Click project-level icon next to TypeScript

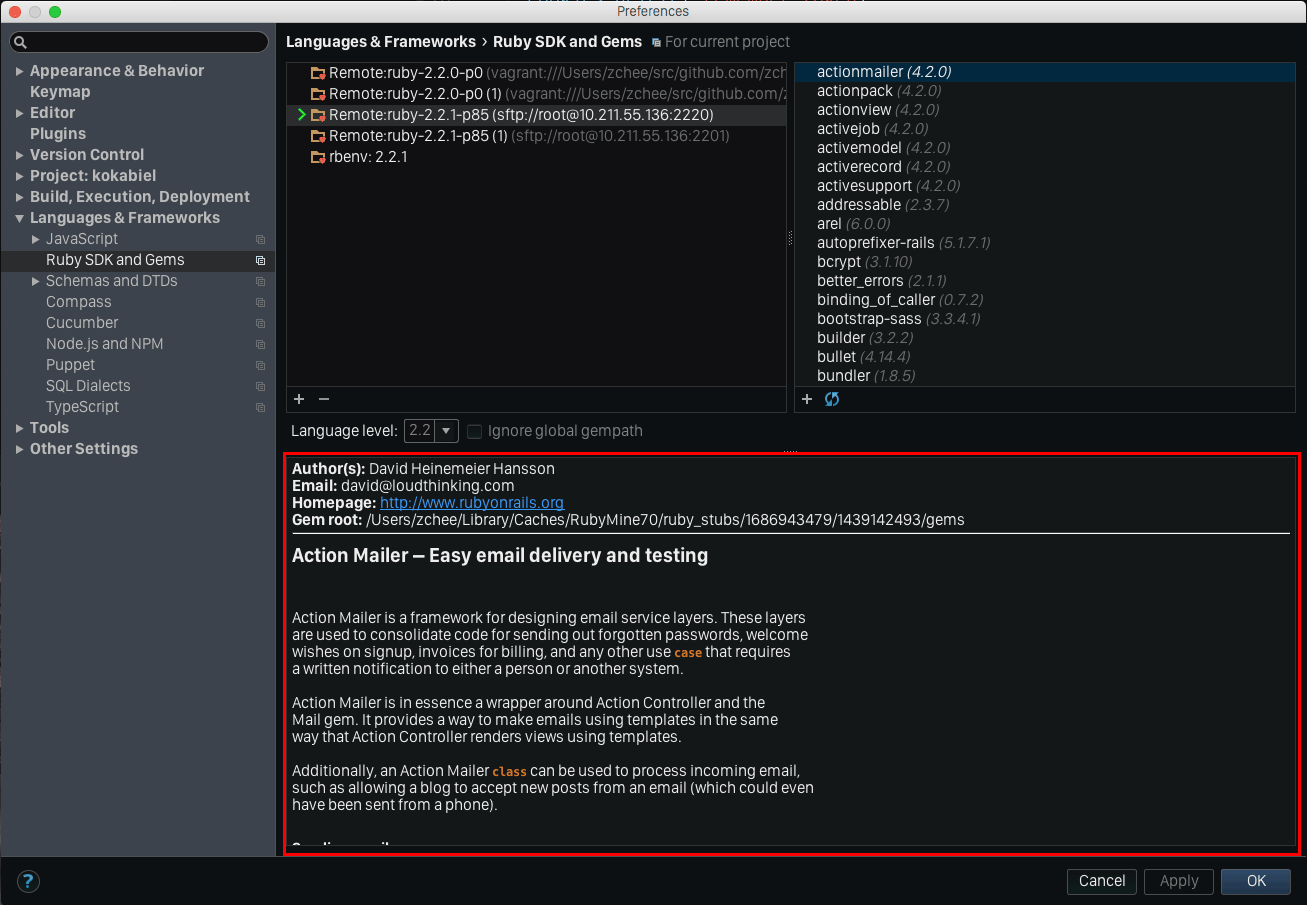260,407
